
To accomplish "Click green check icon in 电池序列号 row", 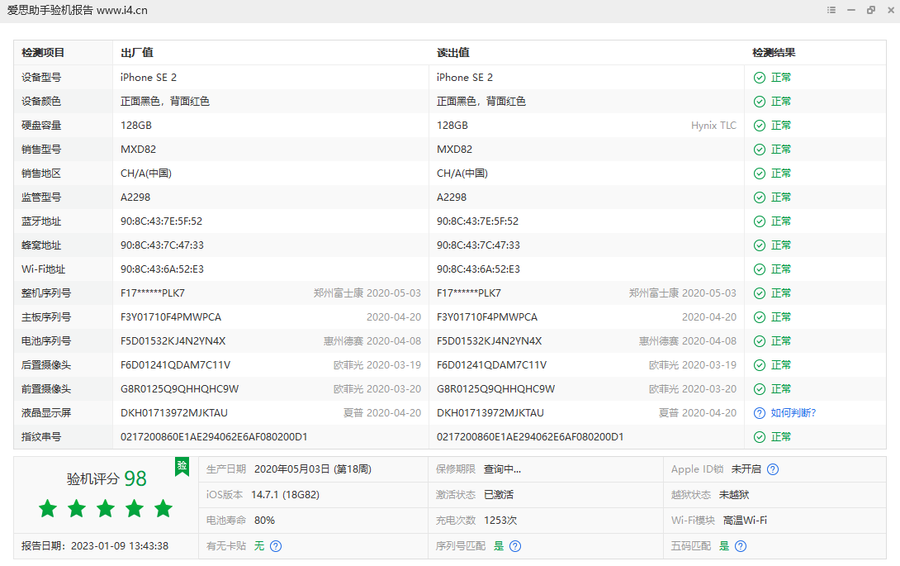I will (x=759, y=342).
